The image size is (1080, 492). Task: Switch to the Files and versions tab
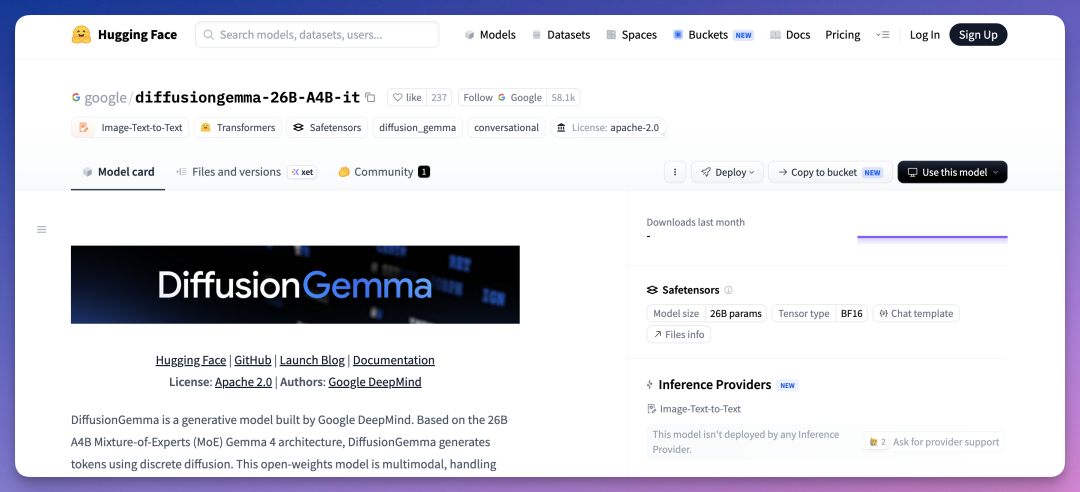pyautogui.click(x=229, y=172)
